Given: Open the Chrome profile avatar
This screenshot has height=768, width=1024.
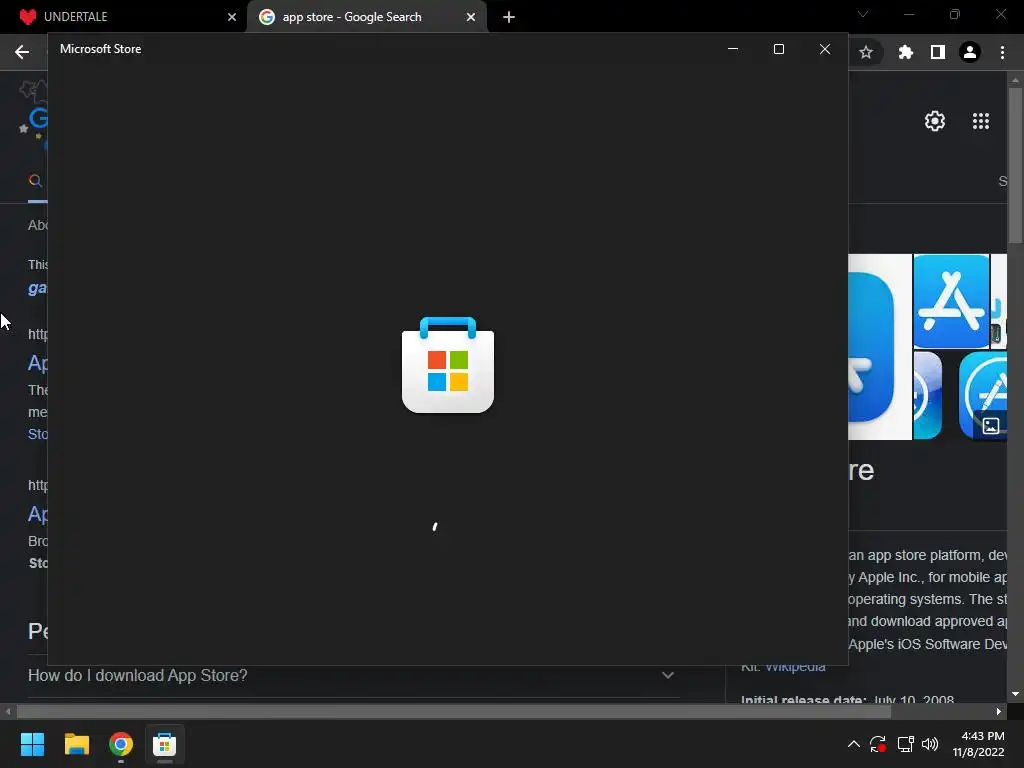Looking at the screenshot, I should point(970,52).
